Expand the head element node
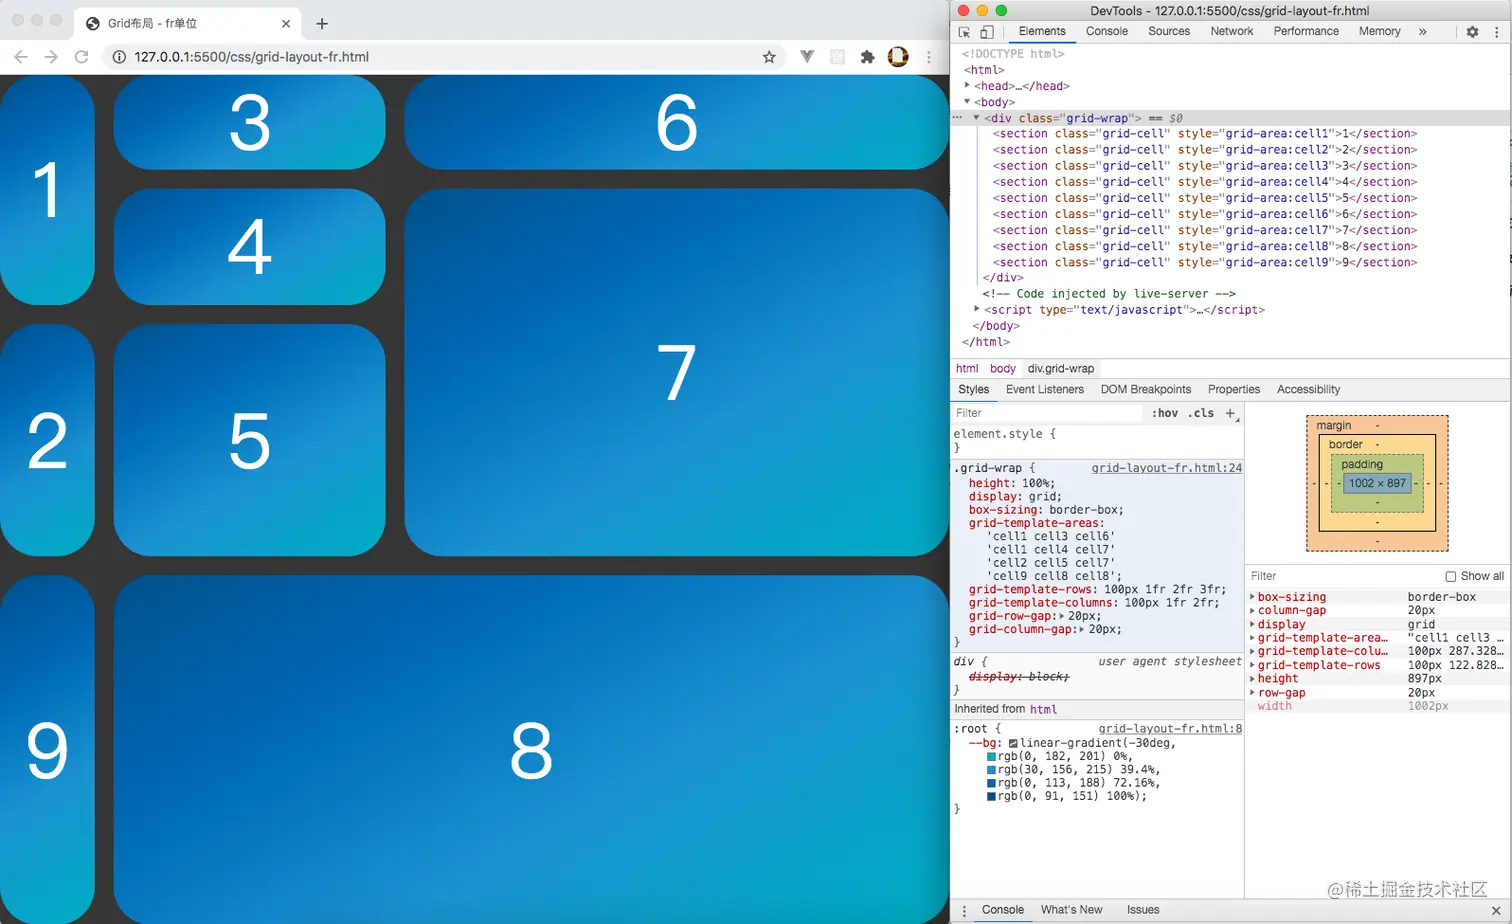This screenshot has width=1512, height=924. [x=967, y=86]
